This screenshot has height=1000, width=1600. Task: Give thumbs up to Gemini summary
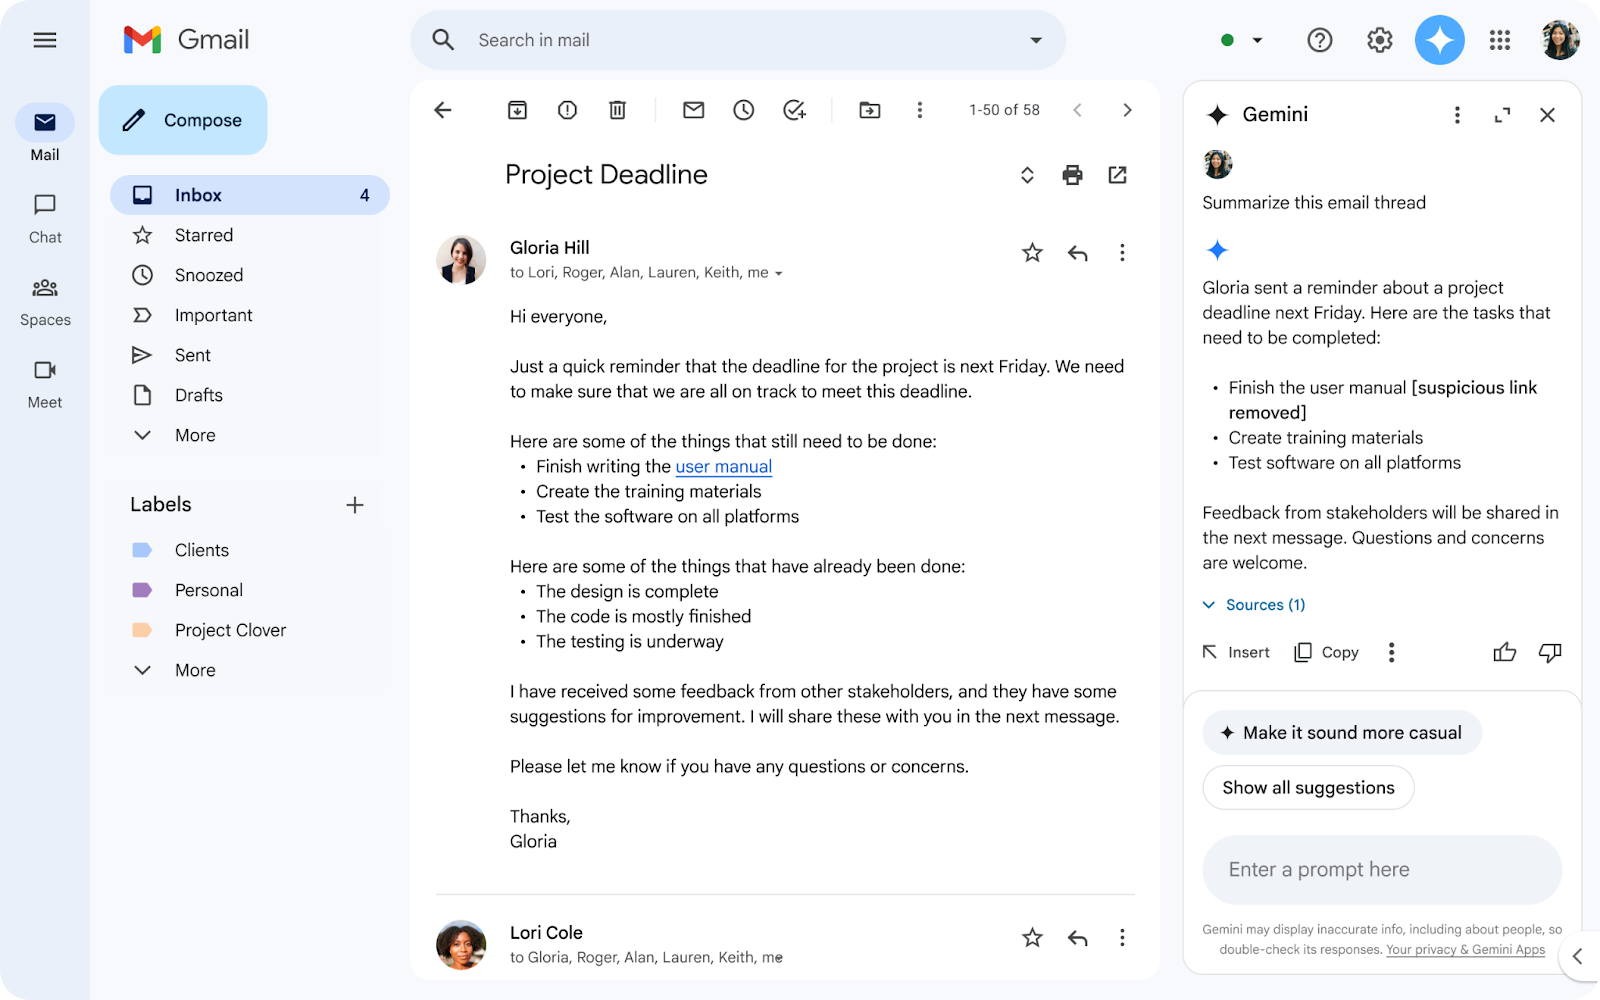tap(1504, 653)
